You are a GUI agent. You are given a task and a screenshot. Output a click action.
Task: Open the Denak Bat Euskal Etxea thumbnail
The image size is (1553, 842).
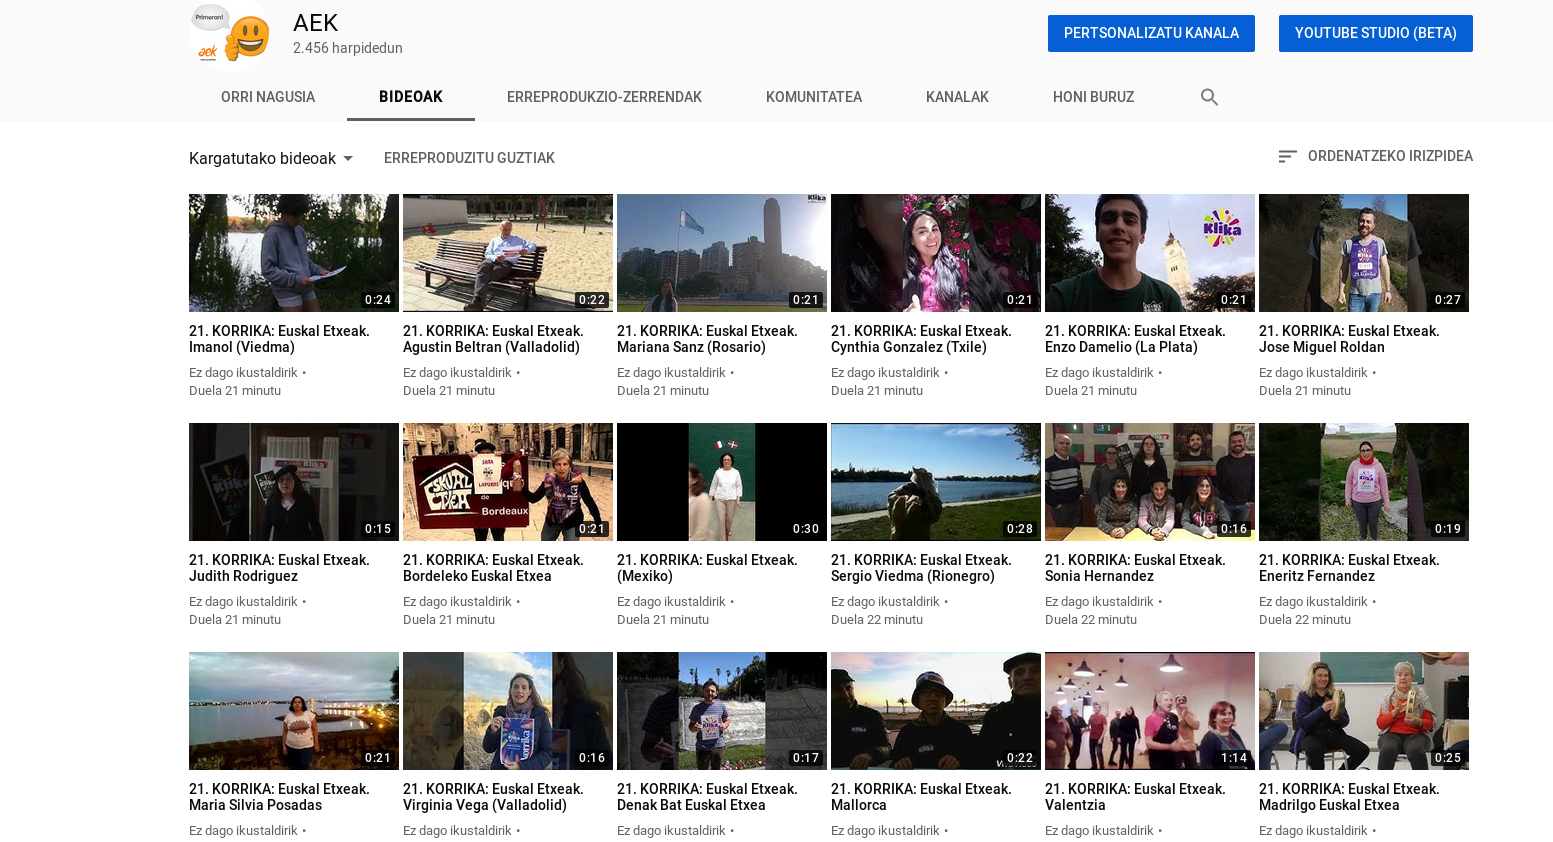(722, 711)
